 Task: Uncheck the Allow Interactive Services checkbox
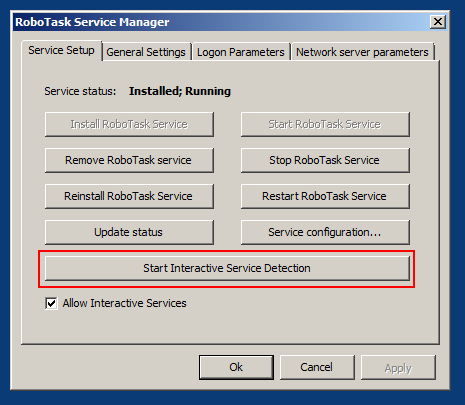[x=51, y=304]
